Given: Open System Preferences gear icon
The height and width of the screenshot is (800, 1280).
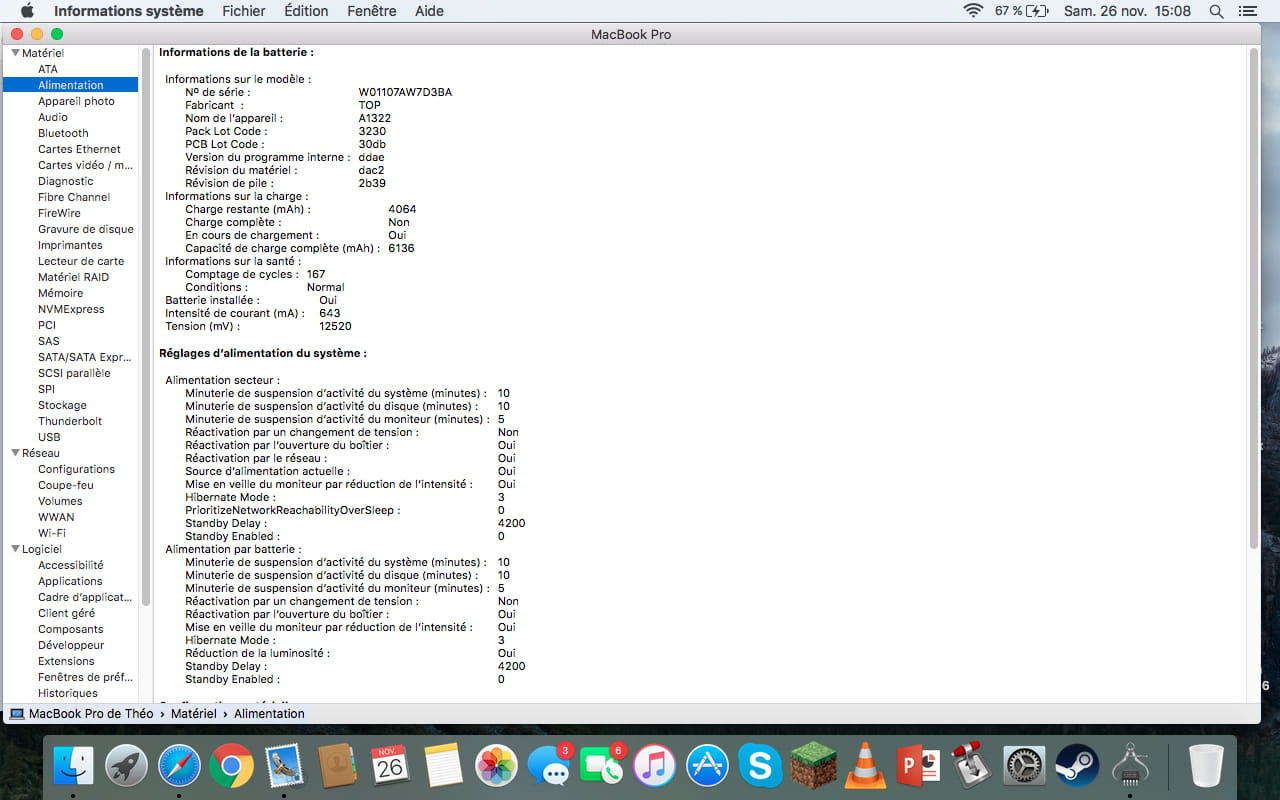Looking at the screenshot, I should 1024,766.
